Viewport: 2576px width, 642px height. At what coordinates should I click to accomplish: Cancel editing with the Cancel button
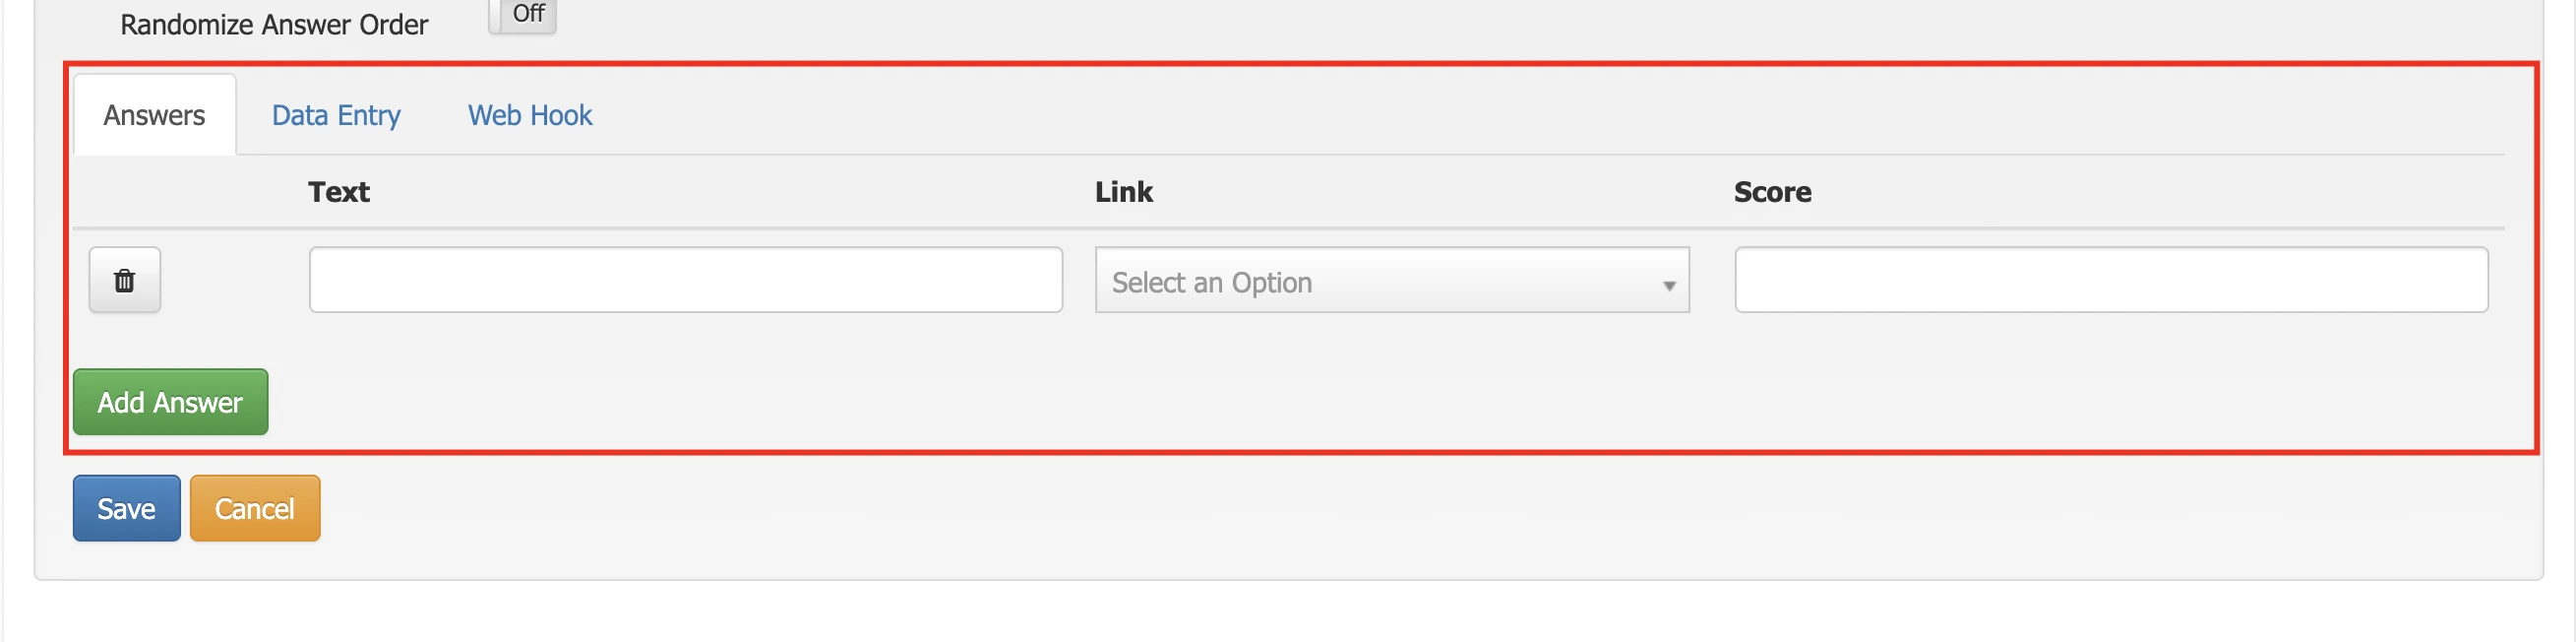pos(254,508)
